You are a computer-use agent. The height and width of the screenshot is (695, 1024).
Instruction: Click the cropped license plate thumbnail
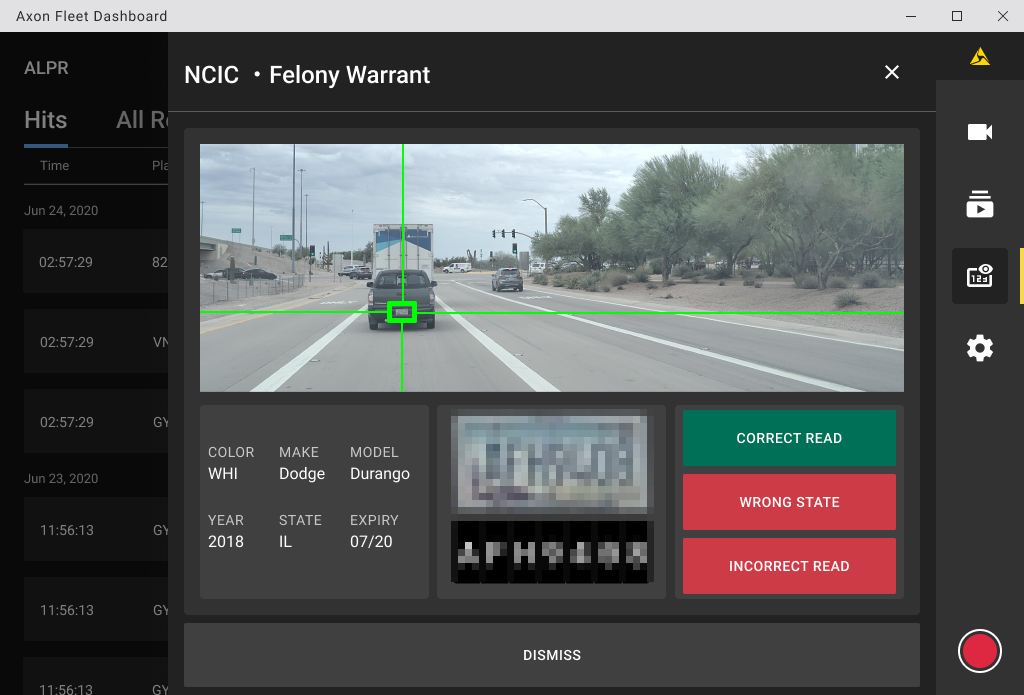point(551,463)
